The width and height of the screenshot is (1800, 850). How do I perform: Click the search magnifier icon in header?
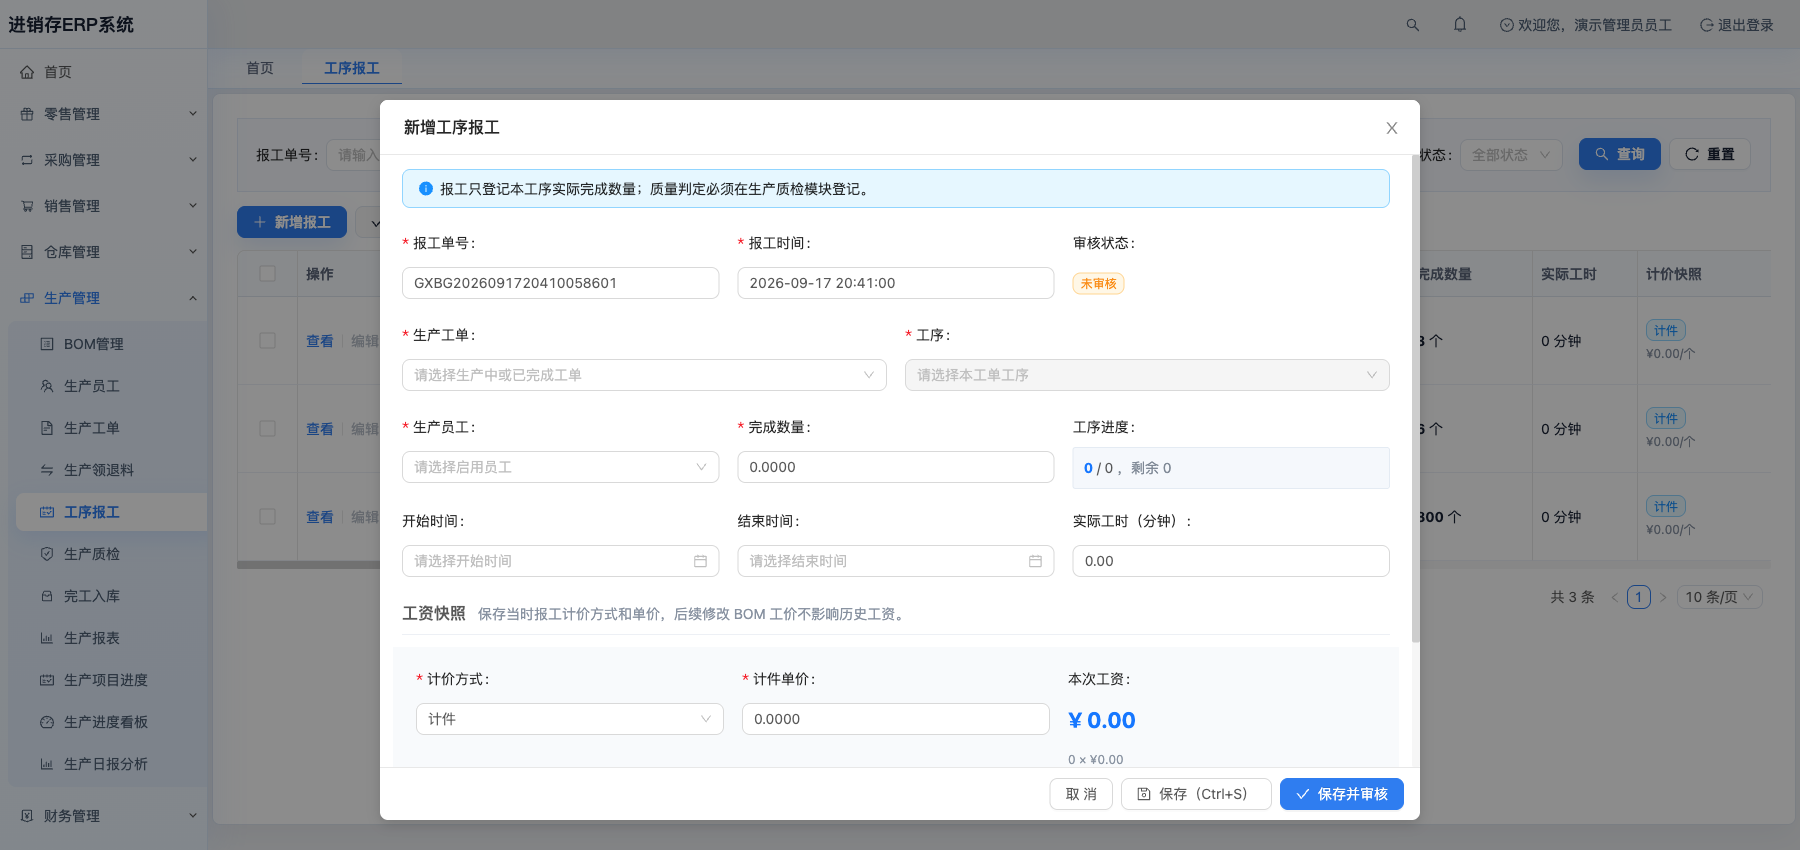click(x=1413, y=25)
